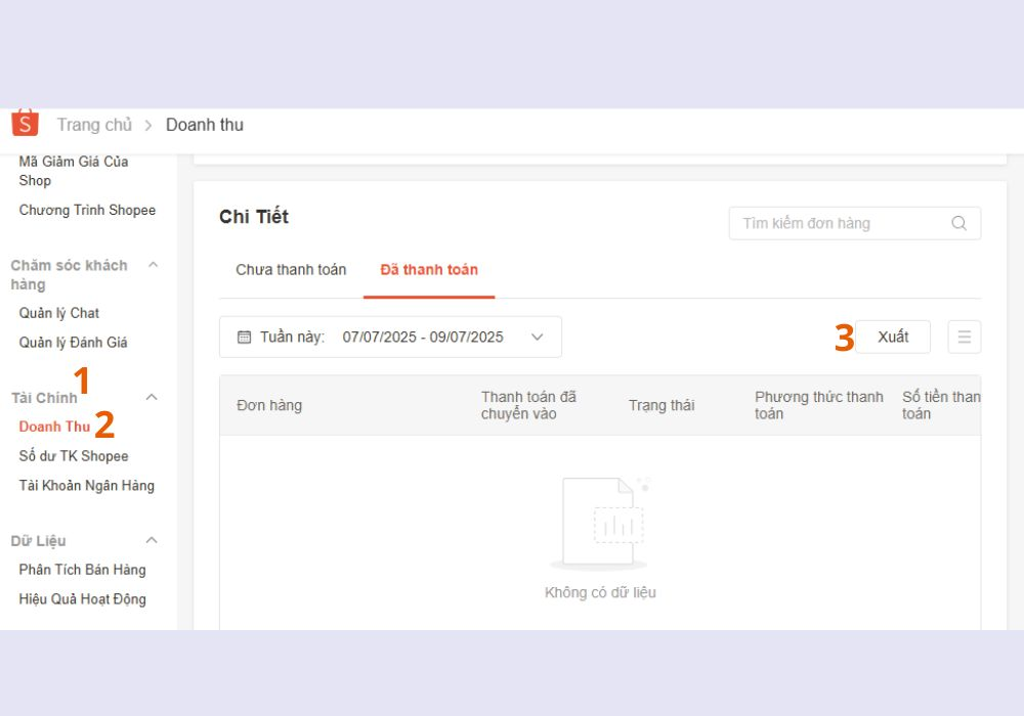This screenshot has width=1024, height=716.
Task: Collapse the Chăm sóc khách hàng section
Action: click(x=153, y=265)
